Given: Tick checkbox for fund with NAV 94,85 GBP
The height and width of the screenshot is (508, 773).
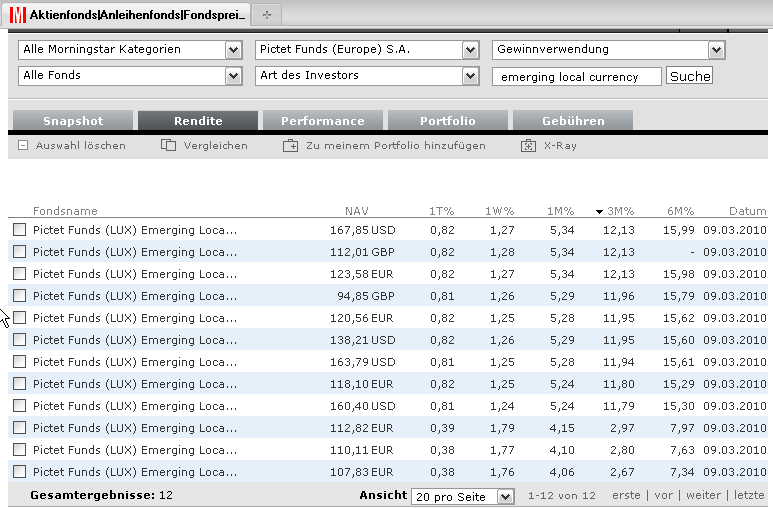Looking at the screenshot, I should click(19, 295).
